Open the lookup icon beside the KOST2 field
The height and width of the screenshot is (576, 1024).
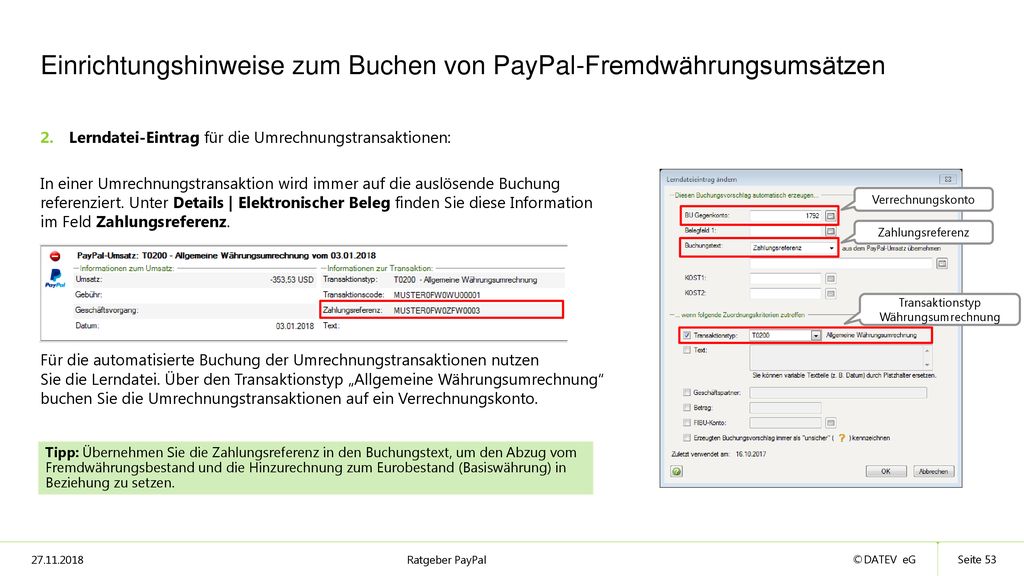pos(830,293)
